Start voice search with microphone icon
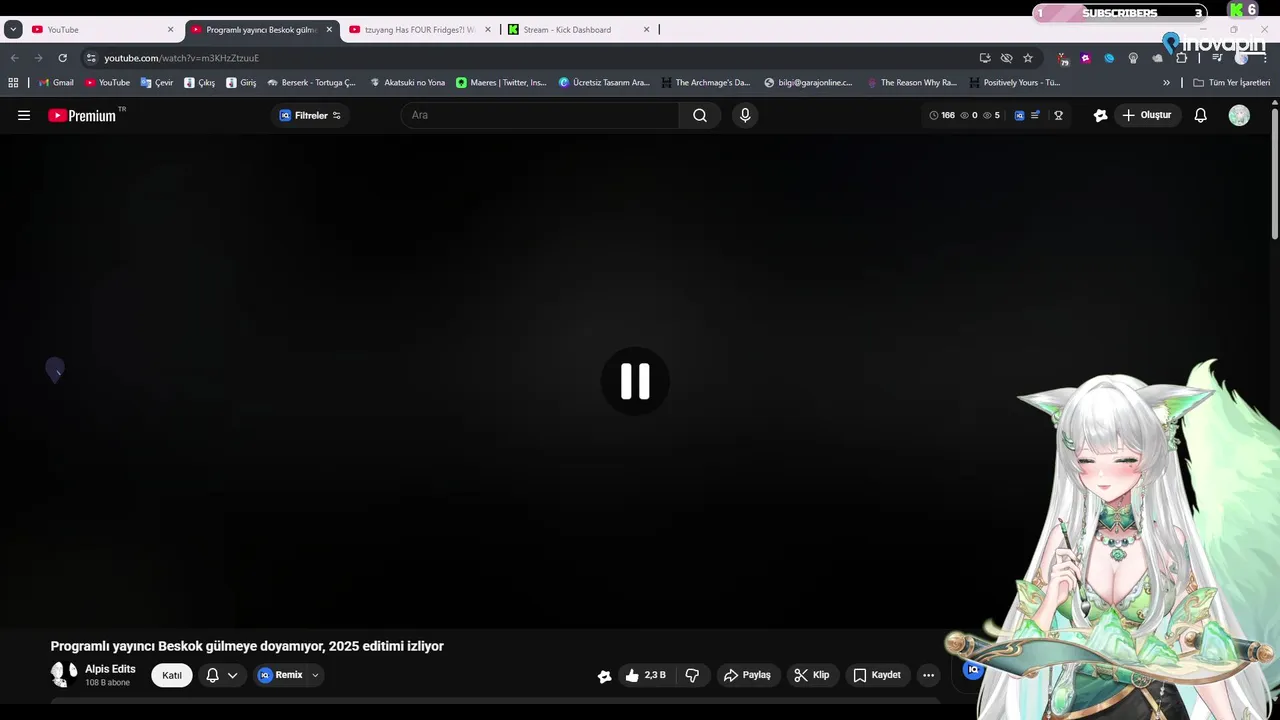The height and width of the screenshot is (720, 1280). [x=745, y=115]
